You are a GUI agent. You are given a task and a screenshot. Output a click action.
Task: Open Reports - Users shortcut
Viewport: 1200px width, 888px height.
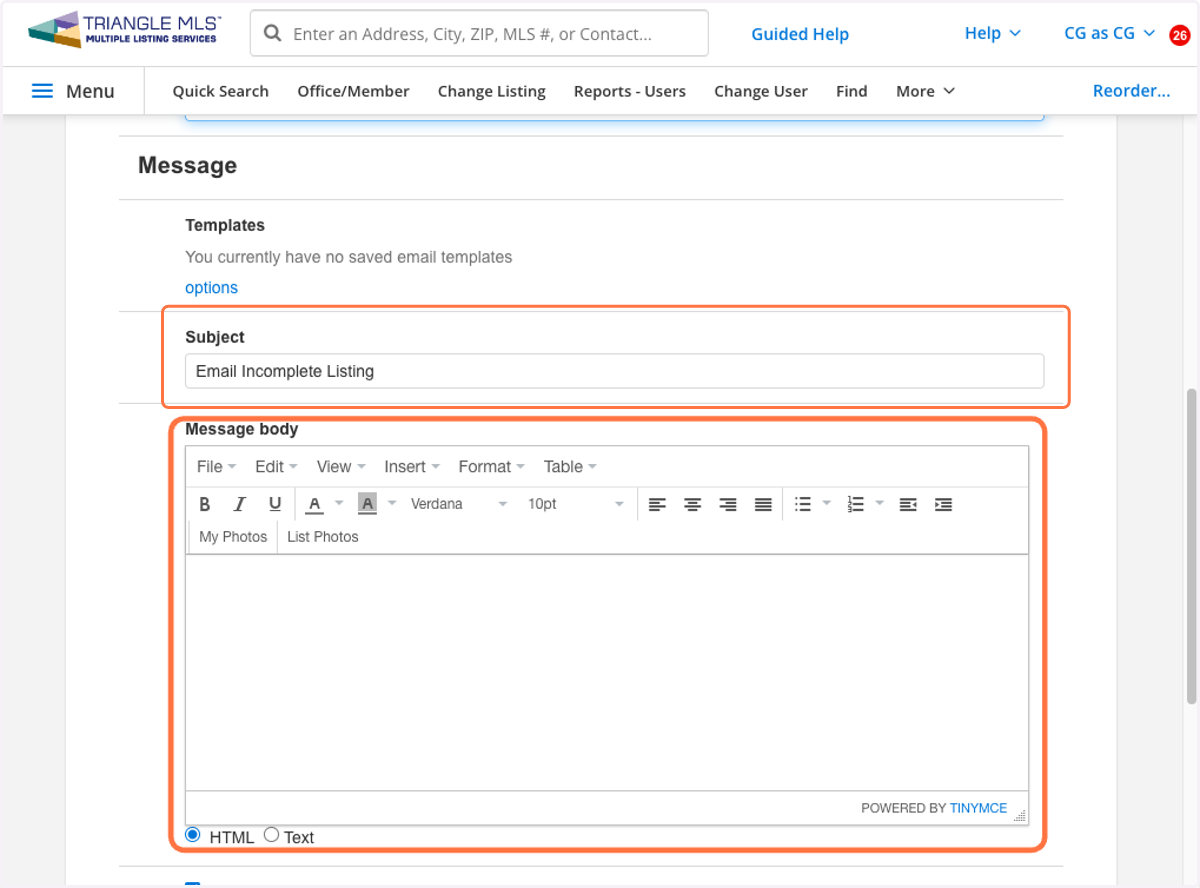(630, 91)
